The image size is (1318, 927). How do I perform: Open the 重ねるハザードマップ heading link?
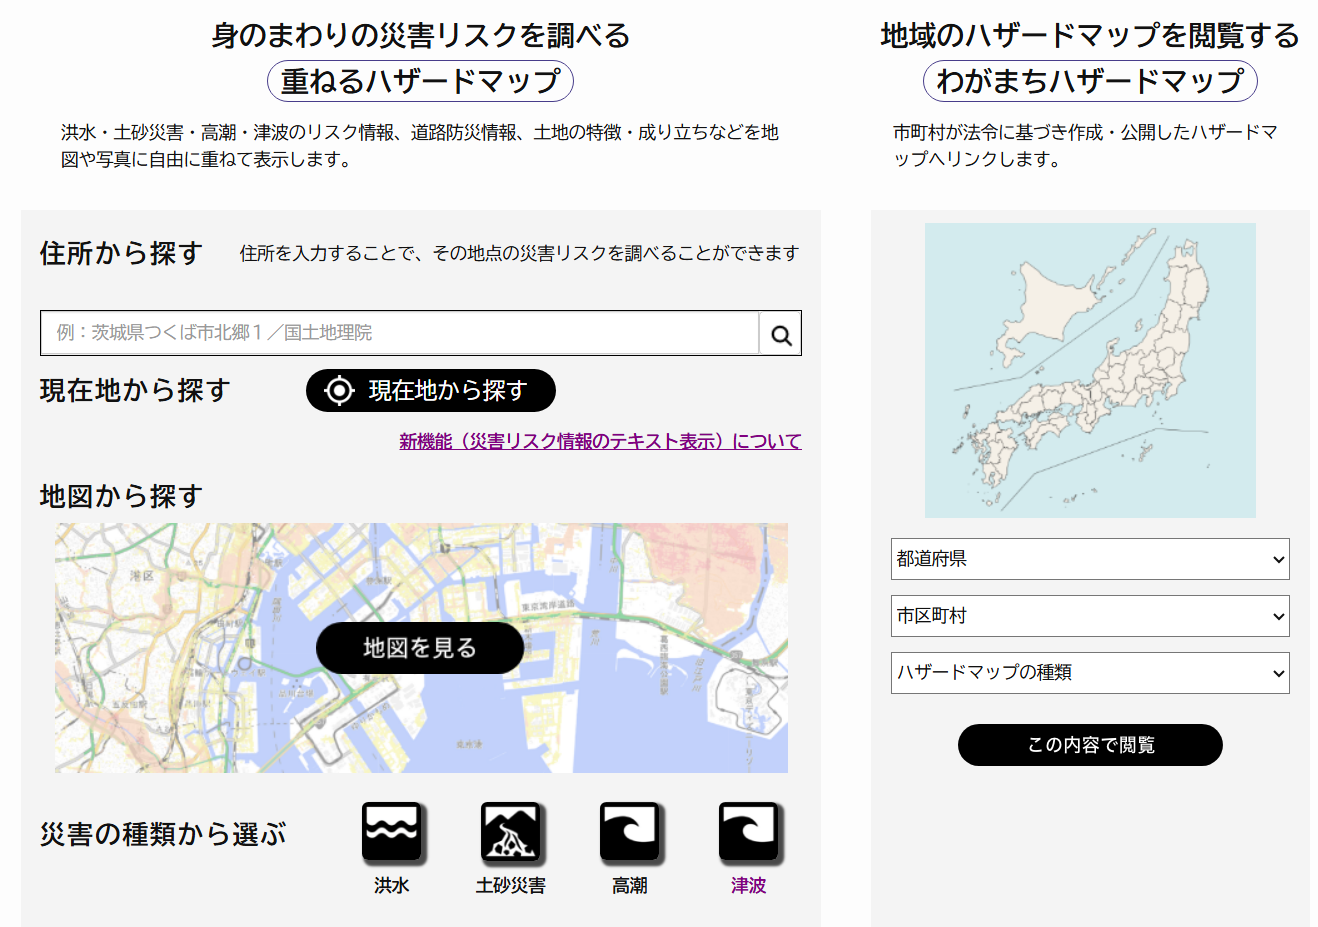pos(420,81)
